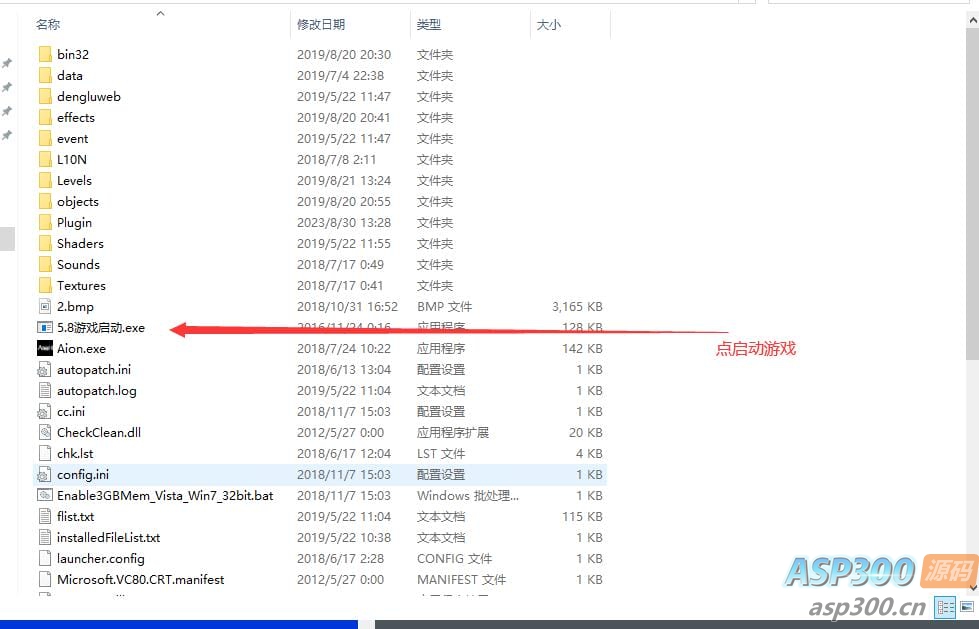Select the Microsoft.VC80.CRT.manifest file icon
This screenshot has height=629, width=979.
[x=45, y=580]
